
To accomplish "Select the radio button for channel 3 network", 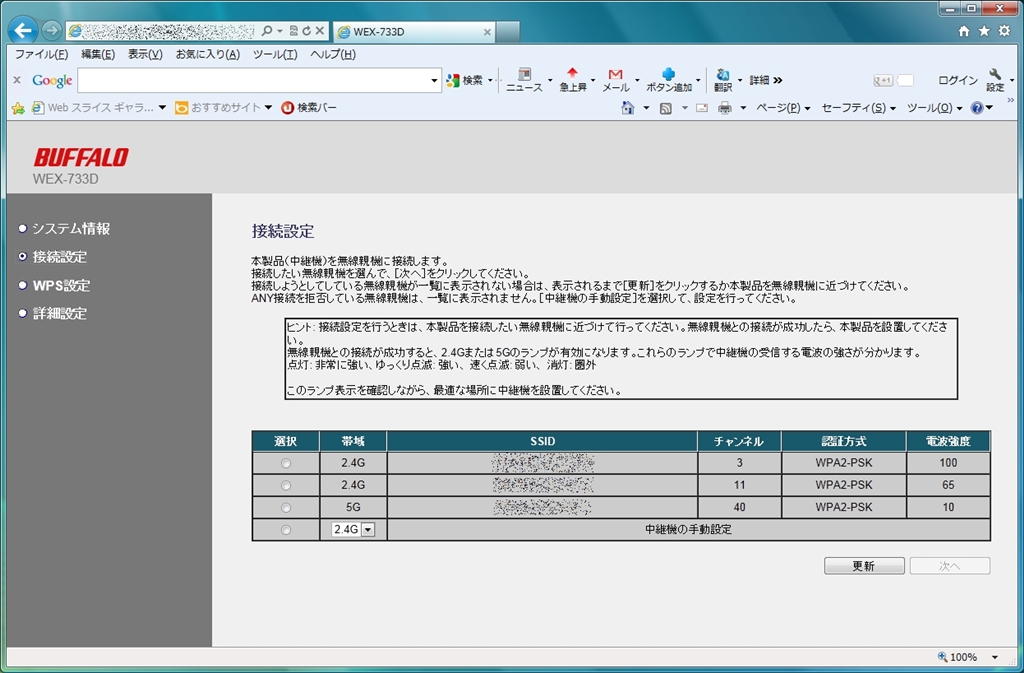I will pos(286,463).
